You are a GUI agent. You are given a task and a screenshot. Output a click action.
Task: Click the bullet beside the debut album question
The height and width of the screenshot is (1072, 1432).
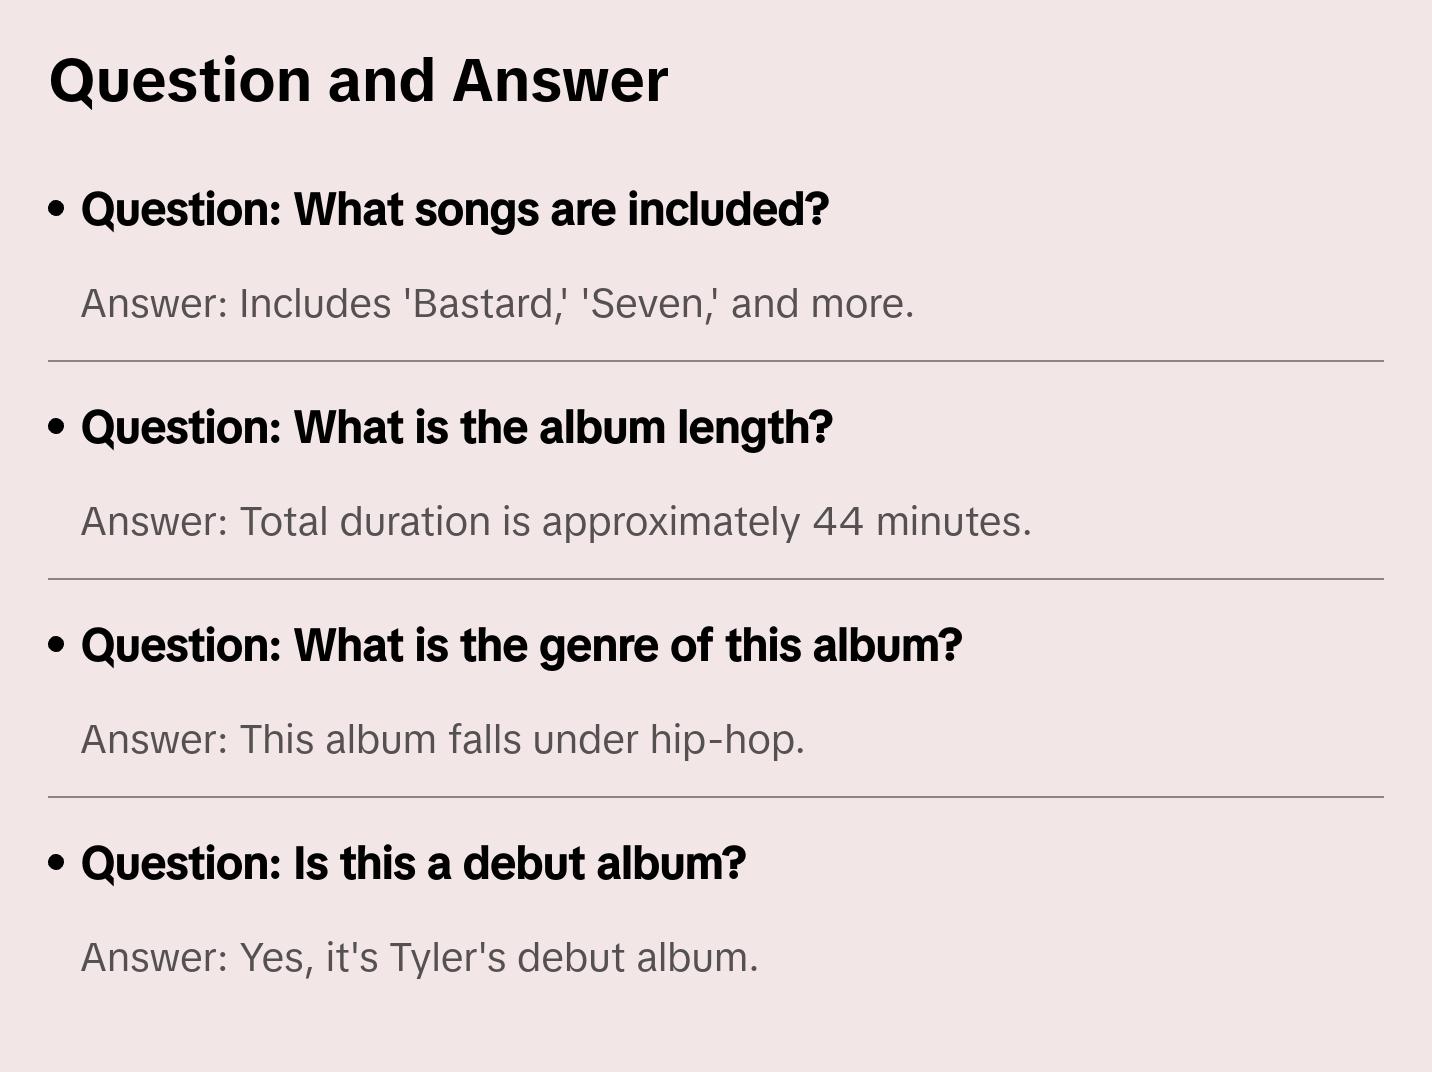click(57, 863)
